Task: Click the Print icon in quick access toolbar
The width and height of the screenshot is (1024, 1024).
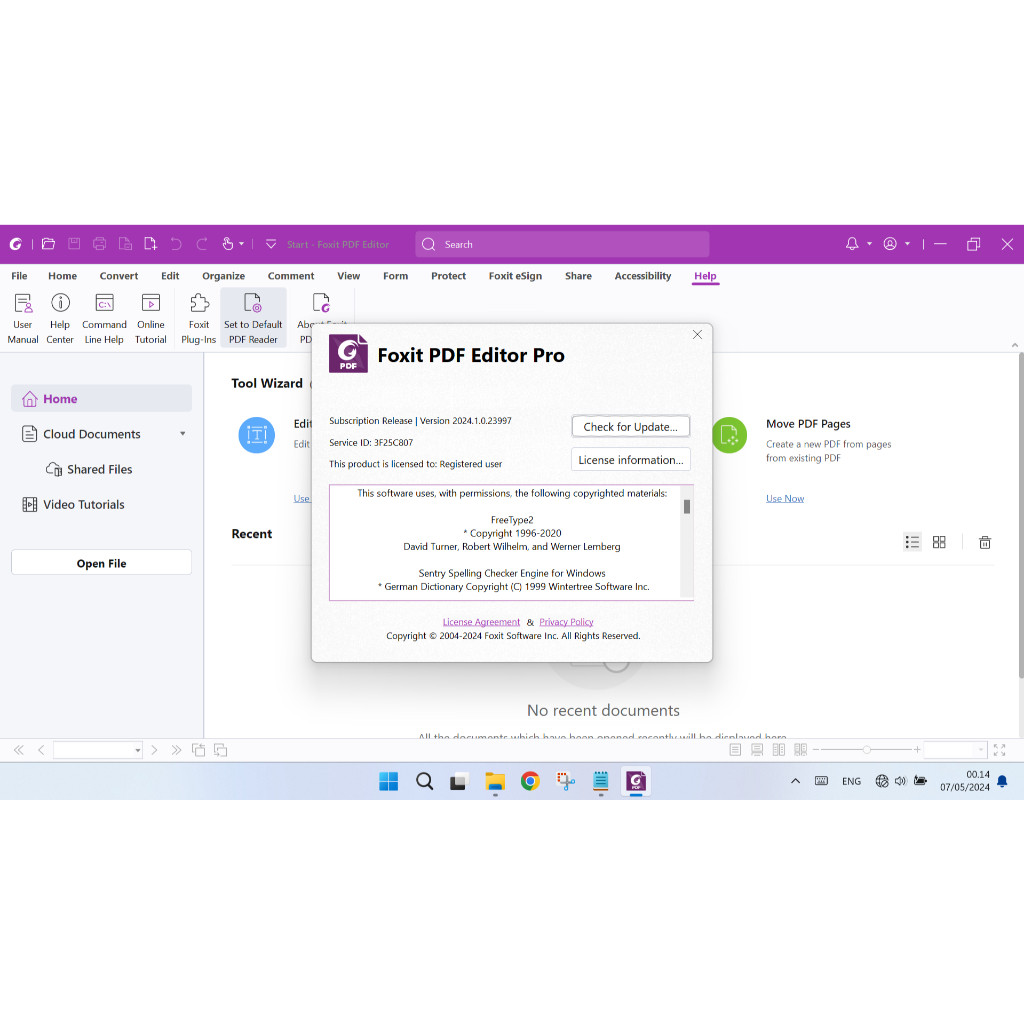Action: coord(99,243)
